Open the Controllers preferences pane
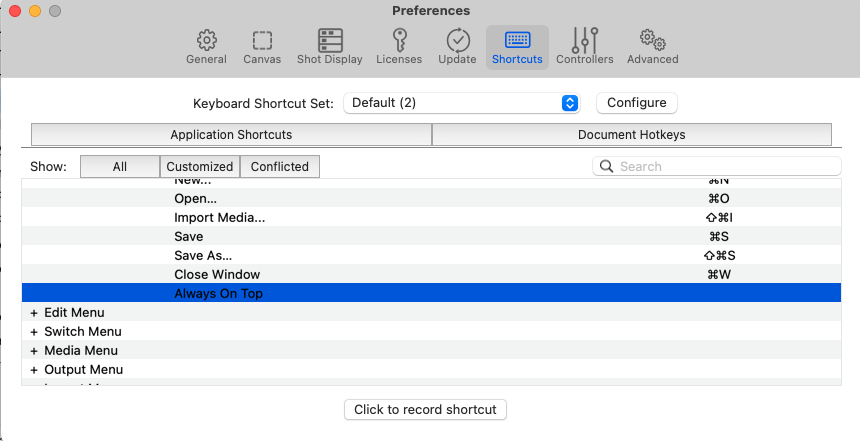Screen dimensions: 860x441 click(x=585, y=47)
